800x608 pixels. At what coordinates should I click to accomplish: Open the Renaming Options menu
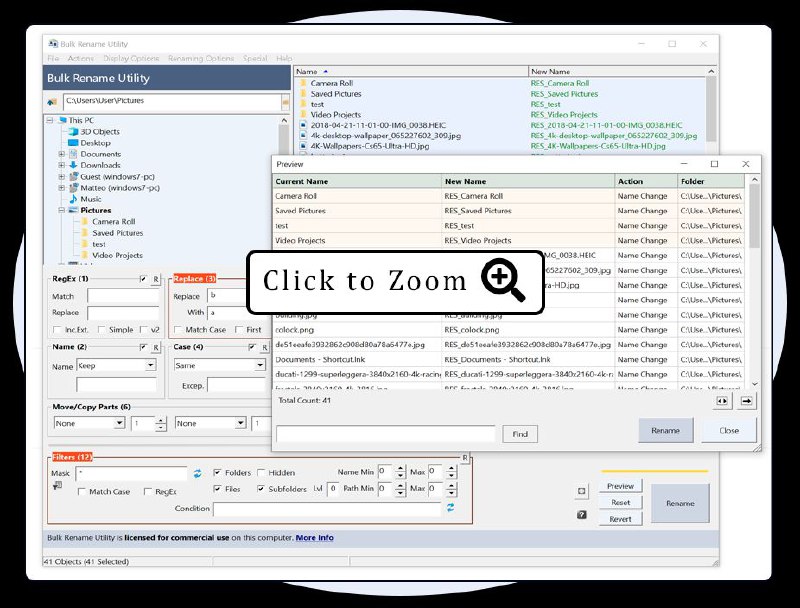click(201, 58)
